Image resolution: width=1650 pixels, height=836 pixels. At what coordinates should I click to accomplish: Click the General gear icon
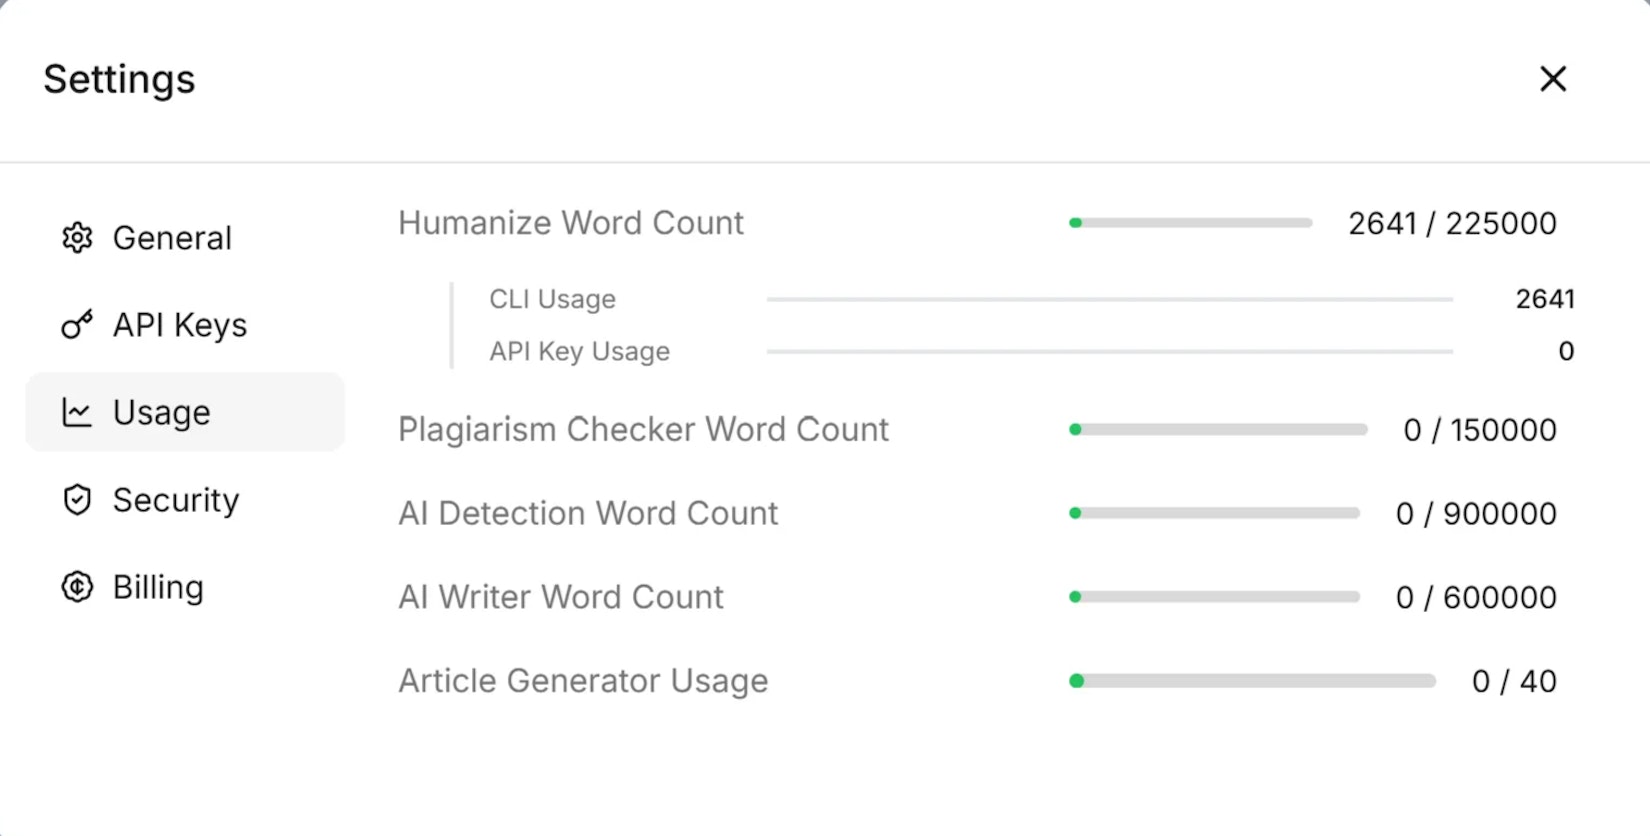[x=77, y=238]
